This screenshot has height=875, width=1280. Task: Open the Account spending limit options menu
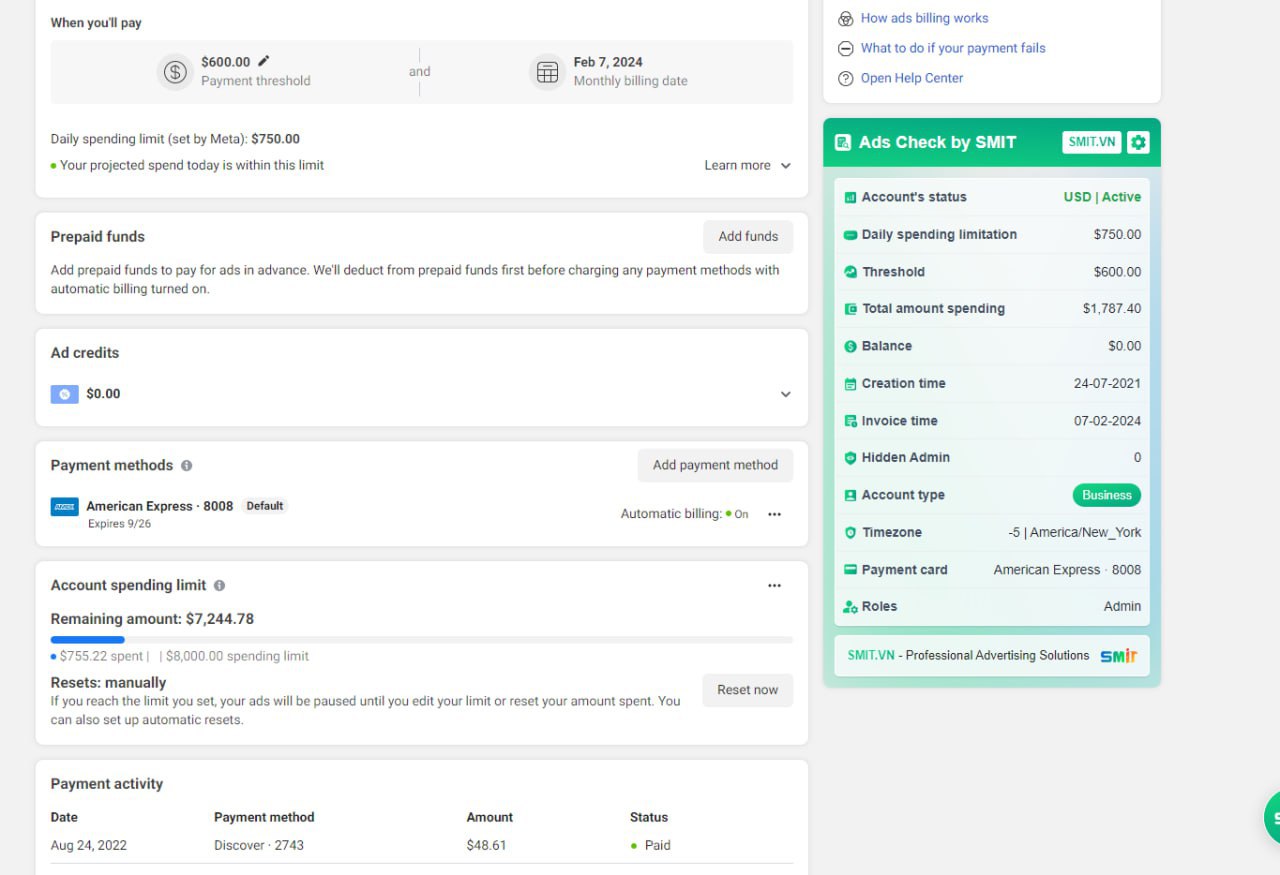pos(774,586)
